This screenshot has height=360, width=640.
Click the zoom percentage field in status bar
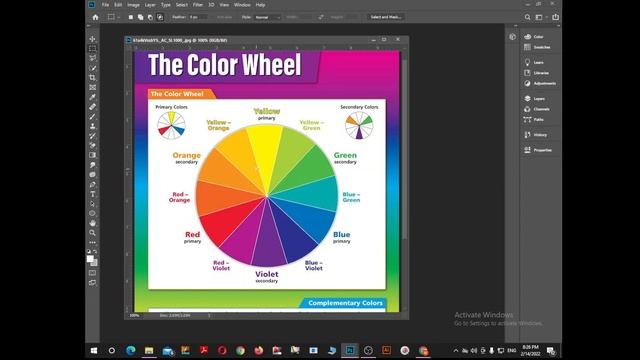(134, 316)
